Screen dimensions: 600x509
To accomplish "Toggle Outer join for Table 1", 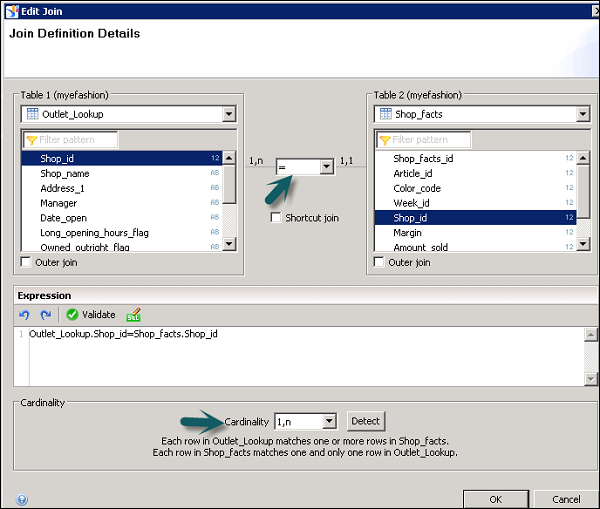I will [26, 263].
